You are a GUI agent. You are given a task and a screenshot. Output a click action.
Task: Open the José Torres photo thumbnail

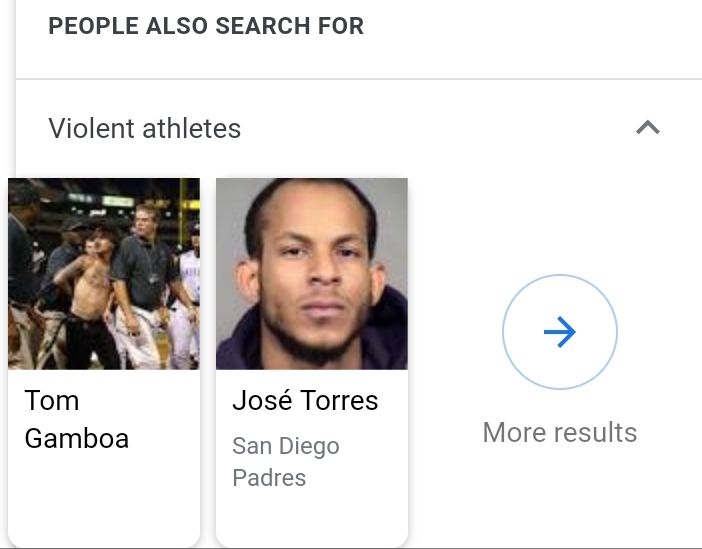(311, 273)
